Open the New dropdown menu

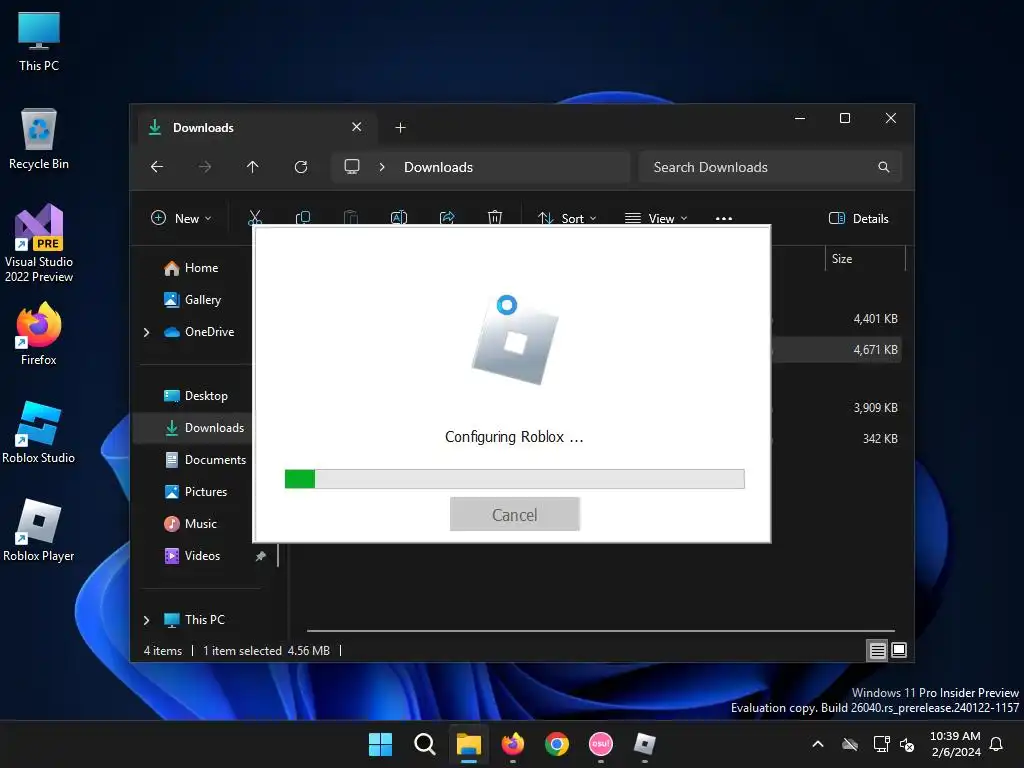181,219
